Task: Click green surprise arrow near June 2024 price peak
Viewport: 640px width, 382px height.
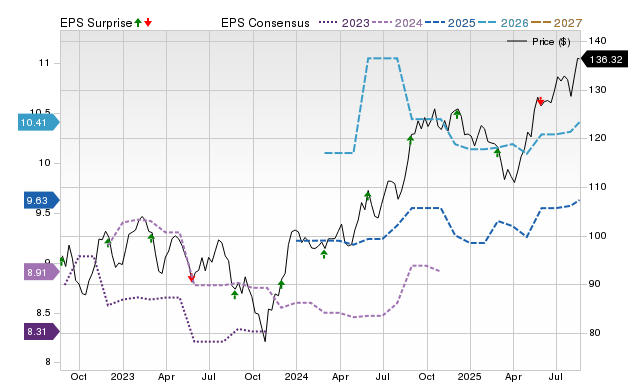Action: [x=368, y=195]
